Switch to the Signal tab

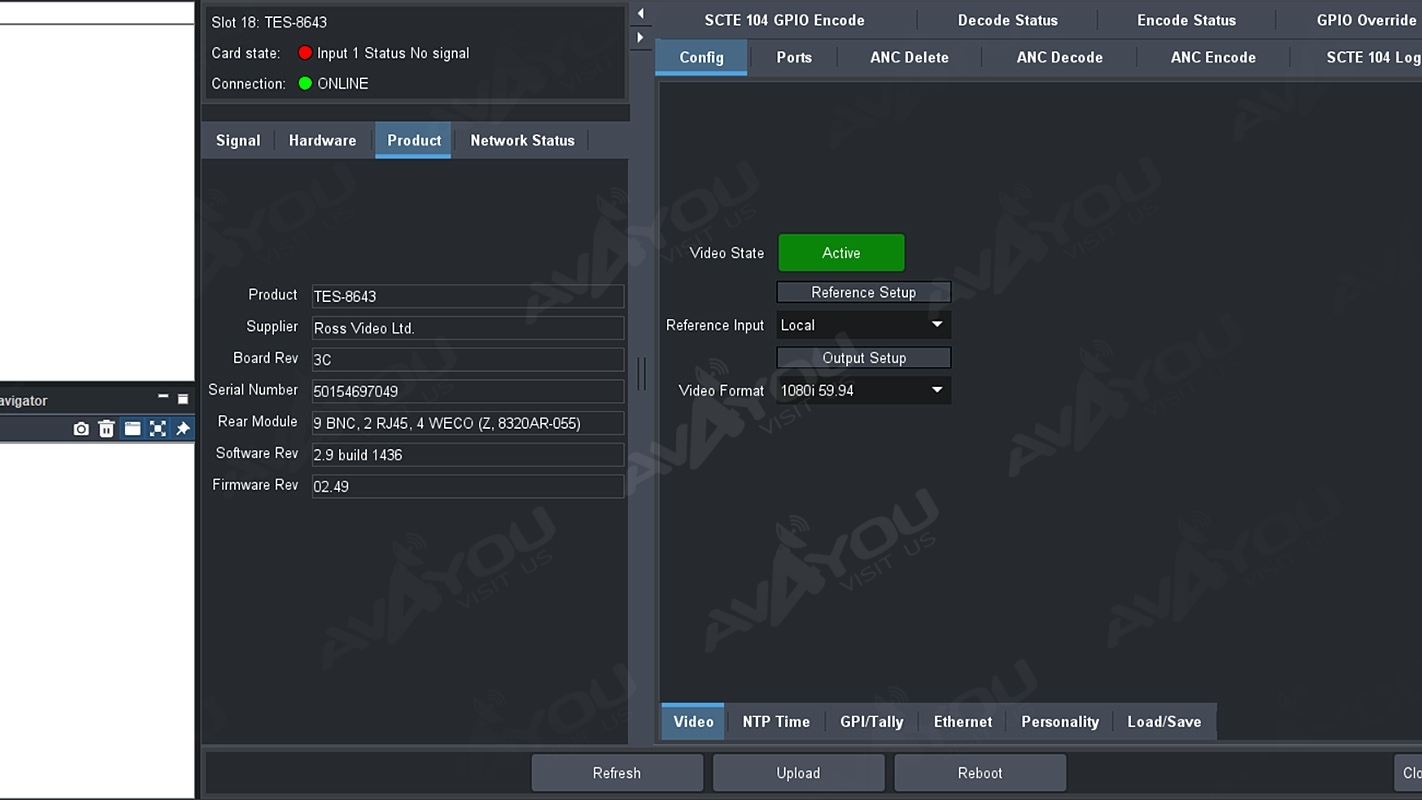coord(238,140)
